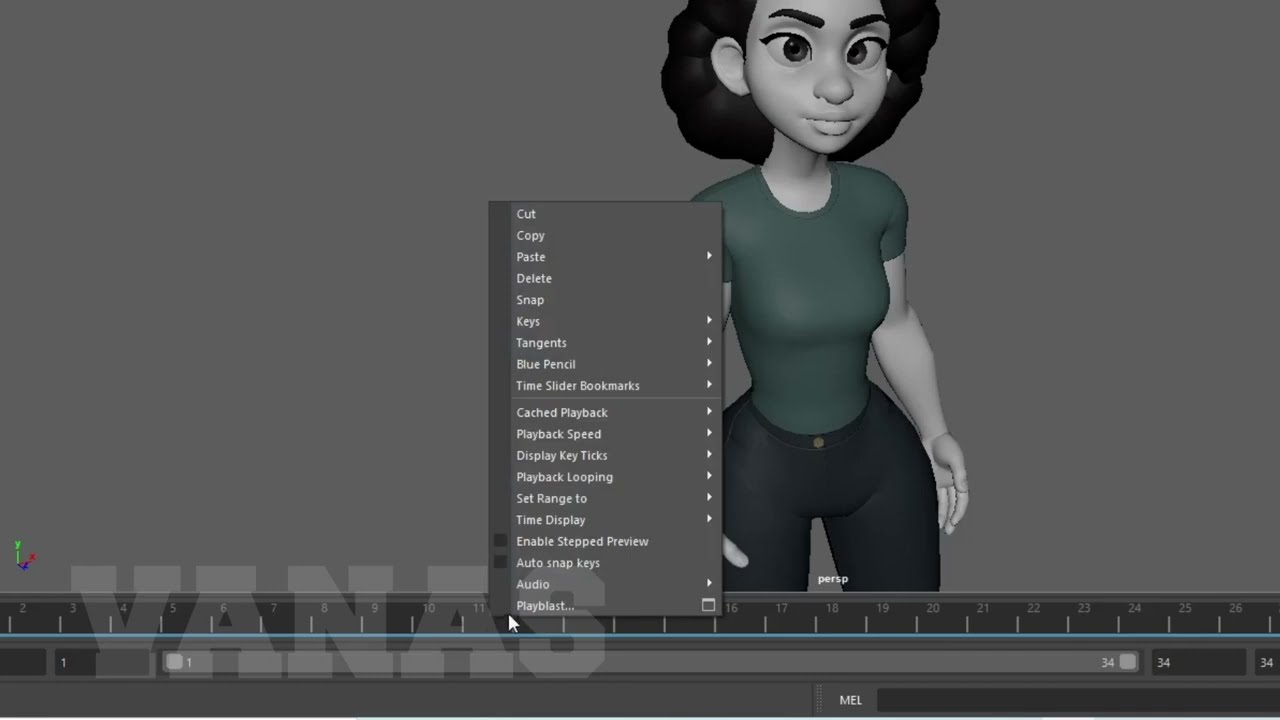Open the Blue Pencil submenu
The width and height of the screenshot is (1280, 720).
605,365
